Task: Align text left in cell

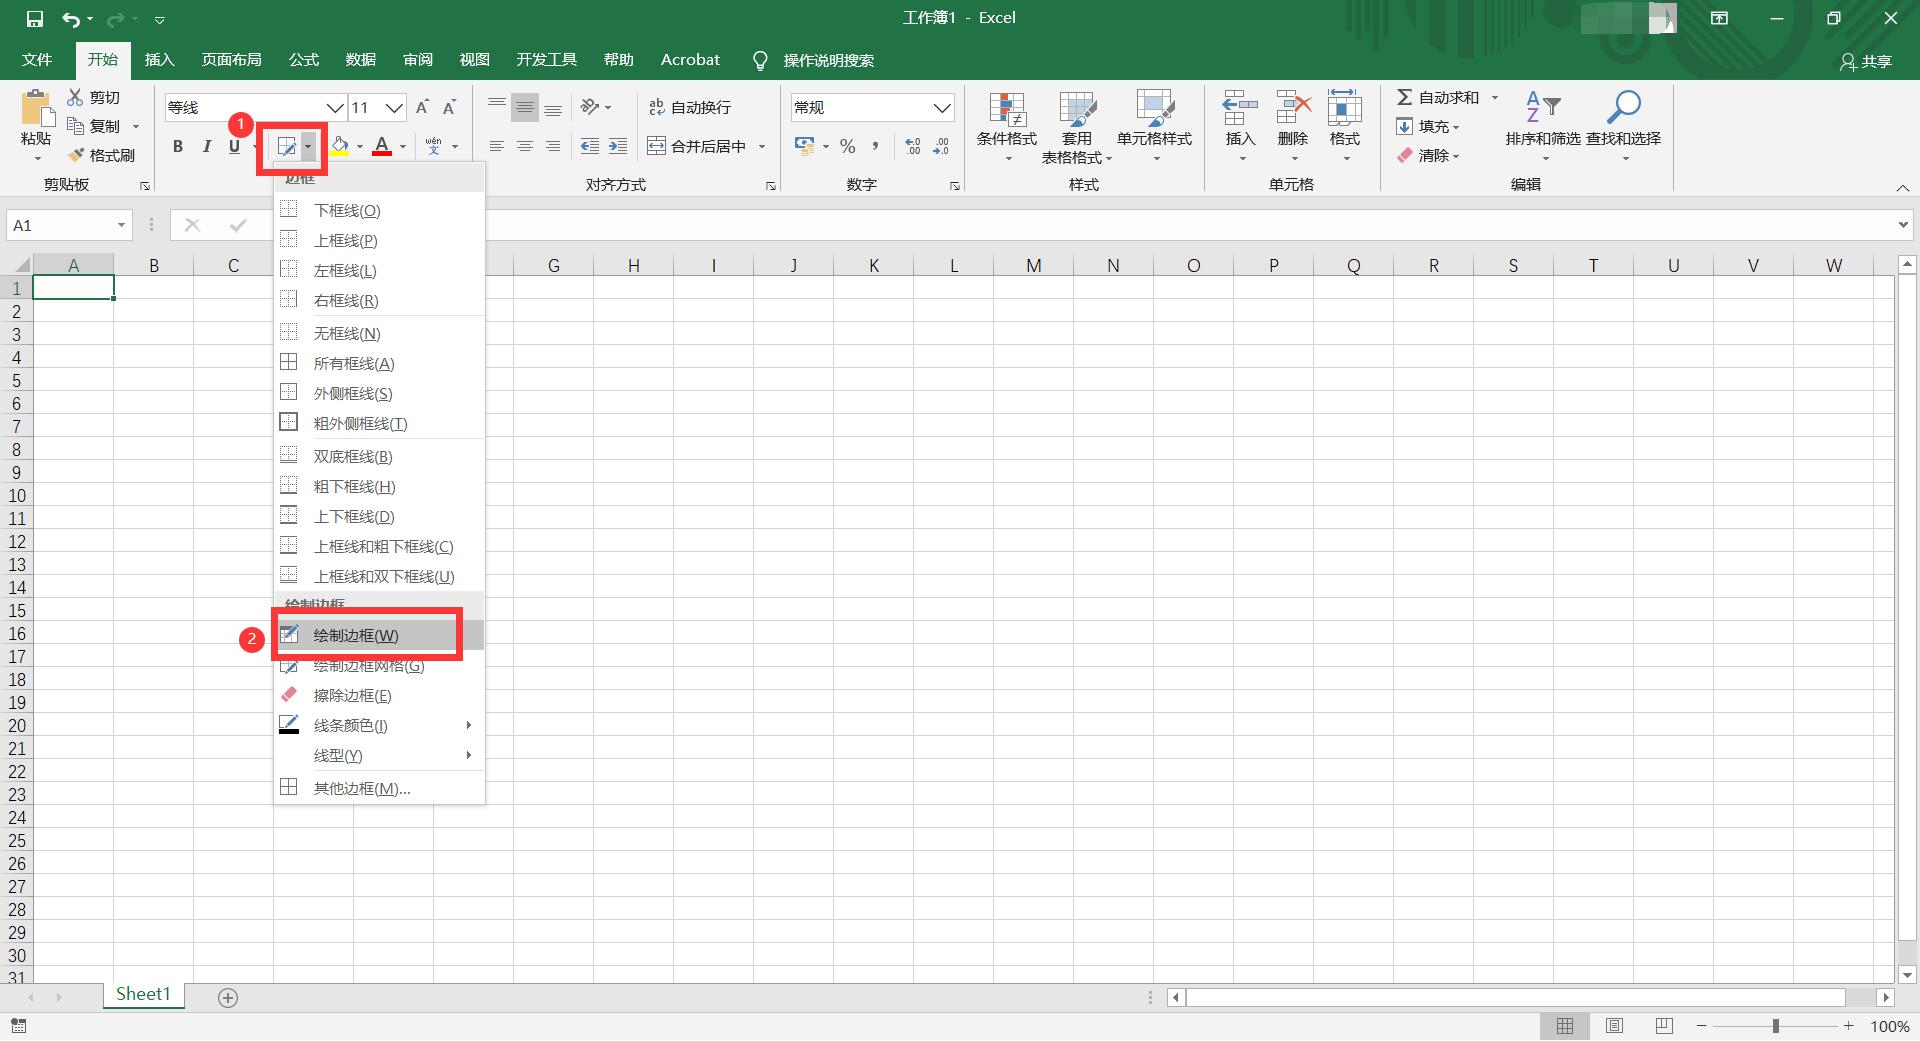Action: [497, 147]
